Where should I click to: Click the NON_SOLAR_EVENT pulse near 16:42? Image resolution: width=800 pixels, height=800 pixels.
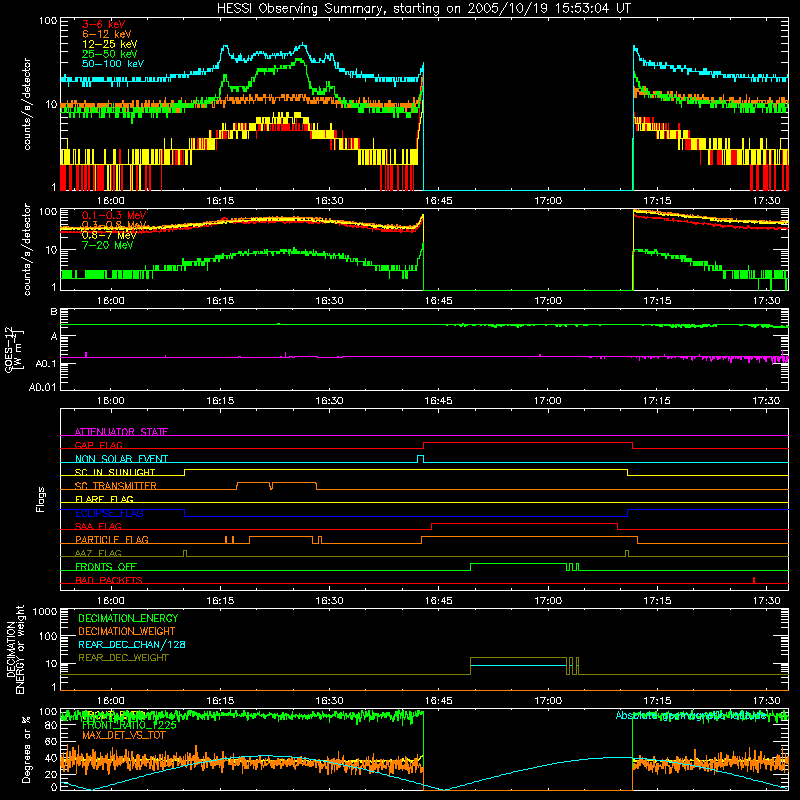420,459
